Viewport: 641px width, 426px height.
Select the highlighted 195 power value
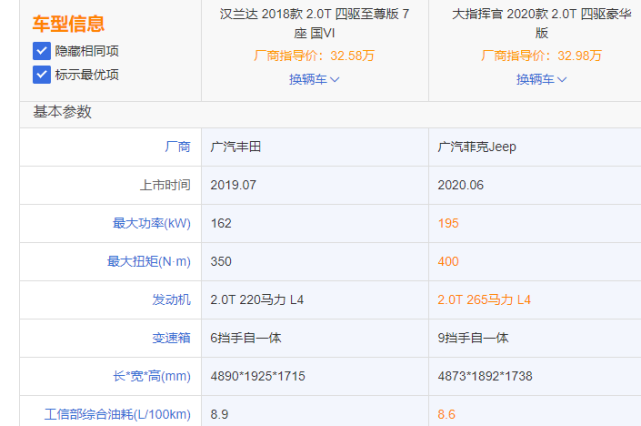click(x=448, y=223)
